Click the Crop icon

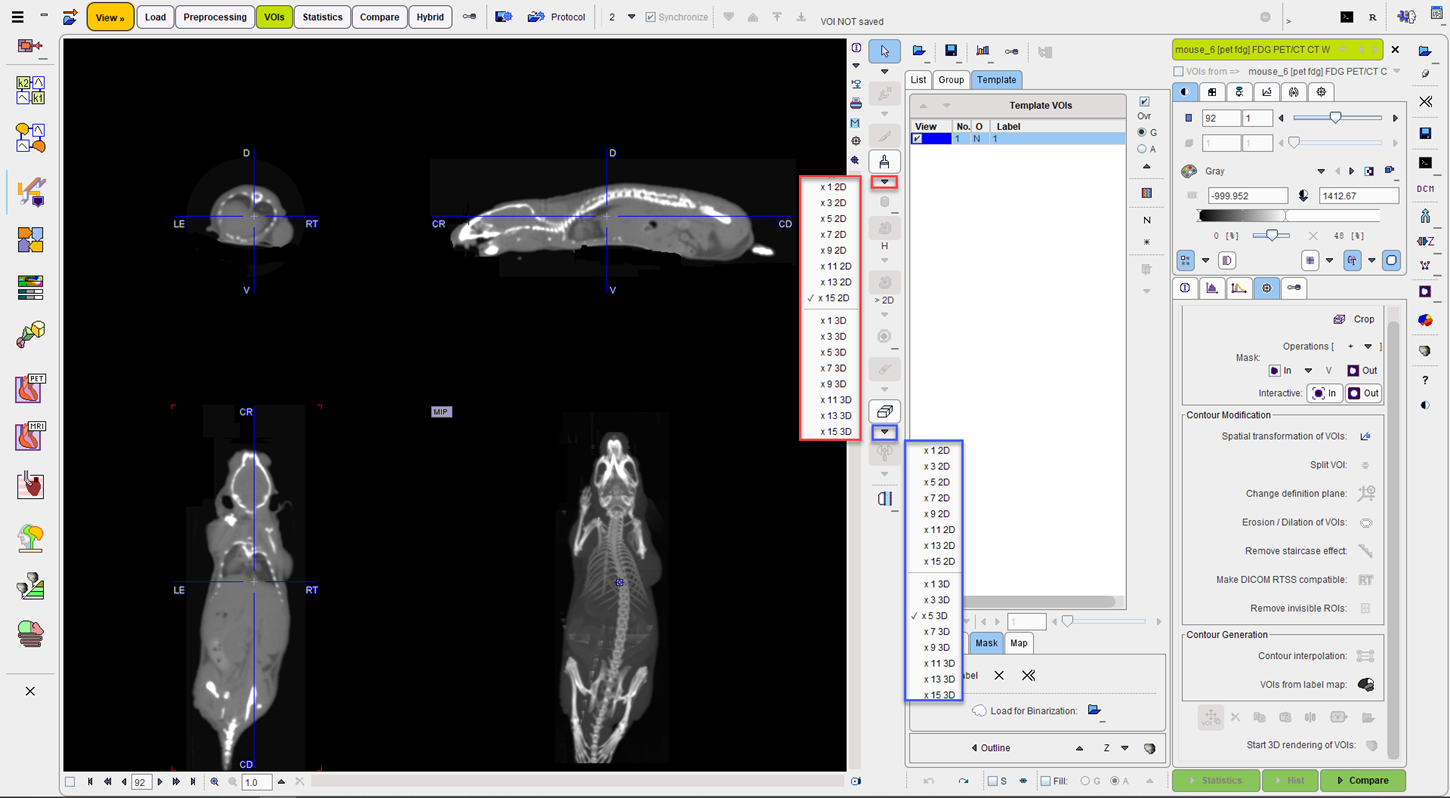1339,319
